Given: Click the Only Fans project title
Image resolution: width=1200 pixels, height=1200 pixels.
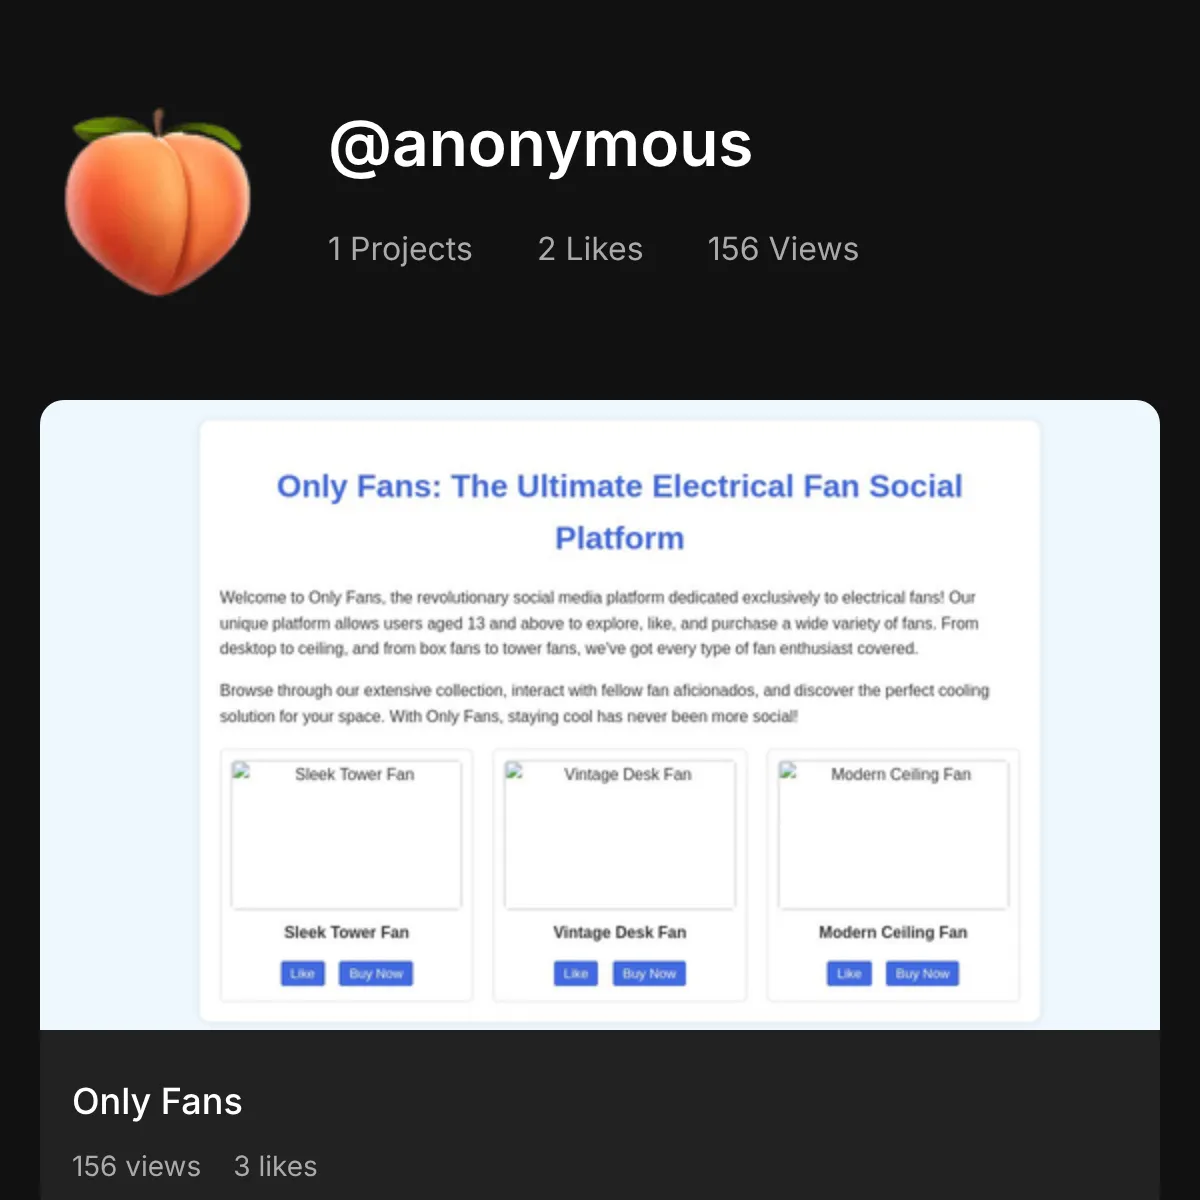Looking at the screenshot, I should click(157, 1101).
